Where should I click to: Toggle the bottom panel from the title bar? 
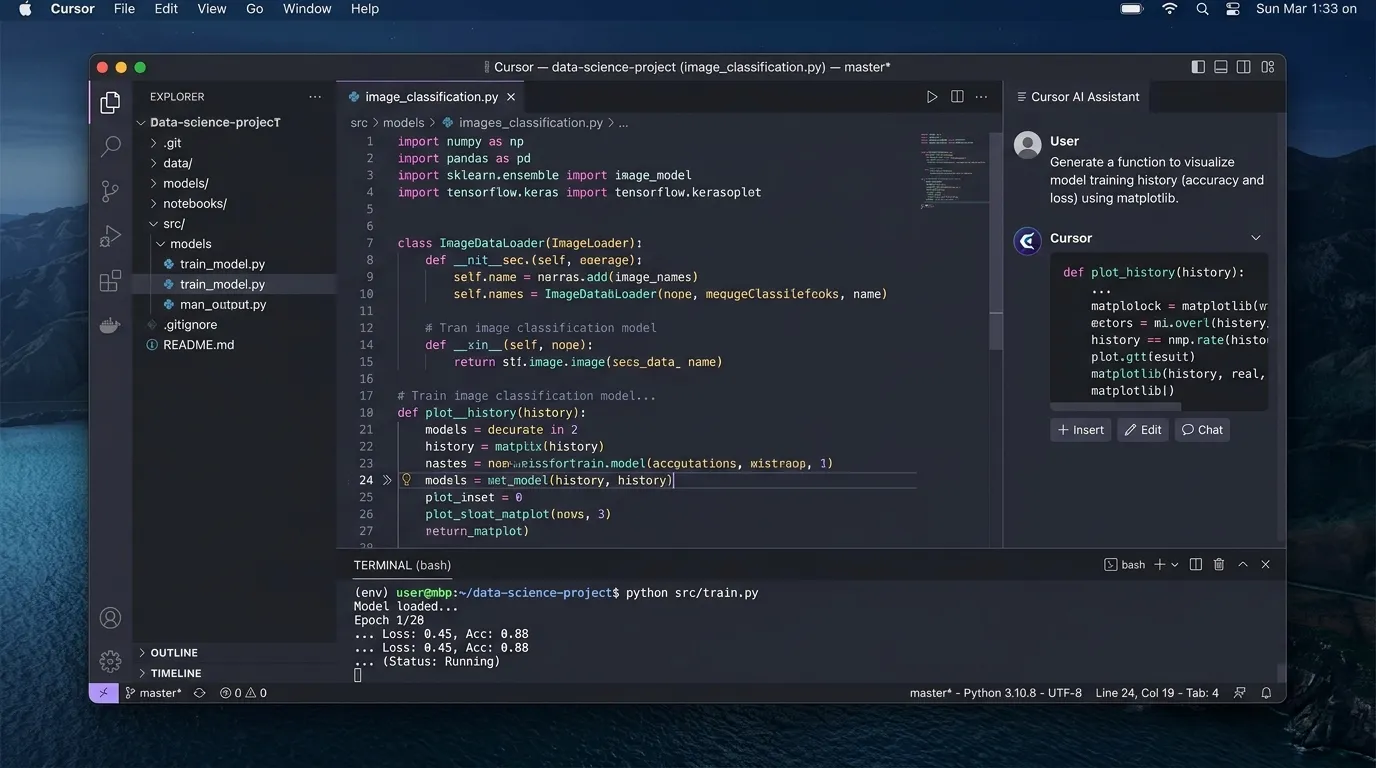(x=1221, y=67)
